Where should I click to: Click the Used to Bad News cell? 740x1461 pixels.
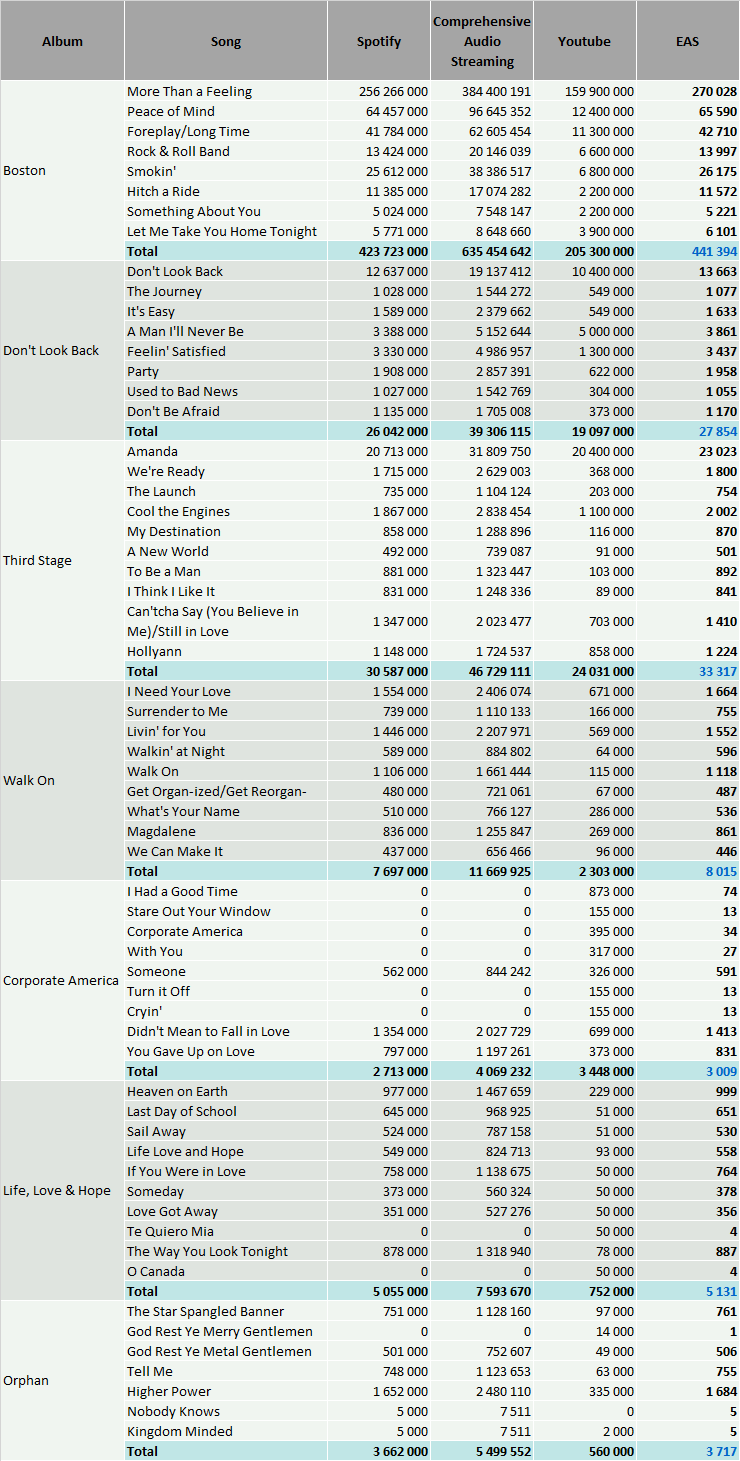coord(226,391)
